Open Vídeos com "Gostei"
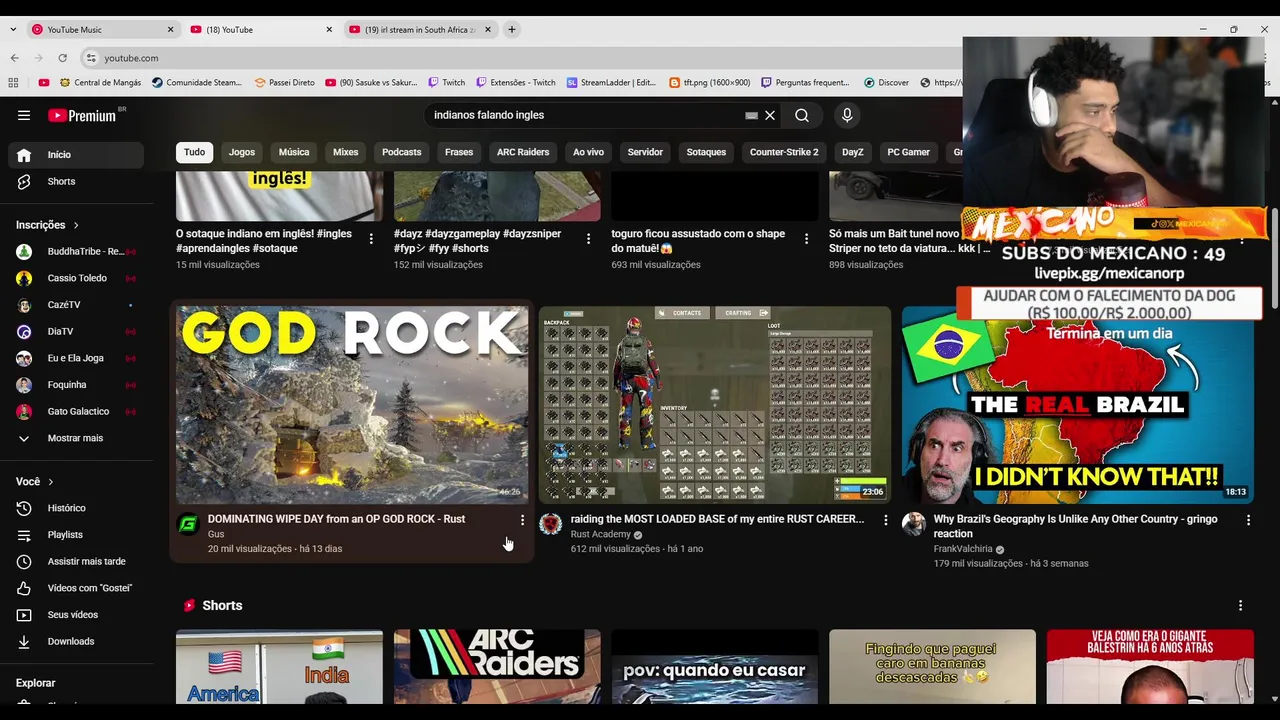 coord(76,588)
